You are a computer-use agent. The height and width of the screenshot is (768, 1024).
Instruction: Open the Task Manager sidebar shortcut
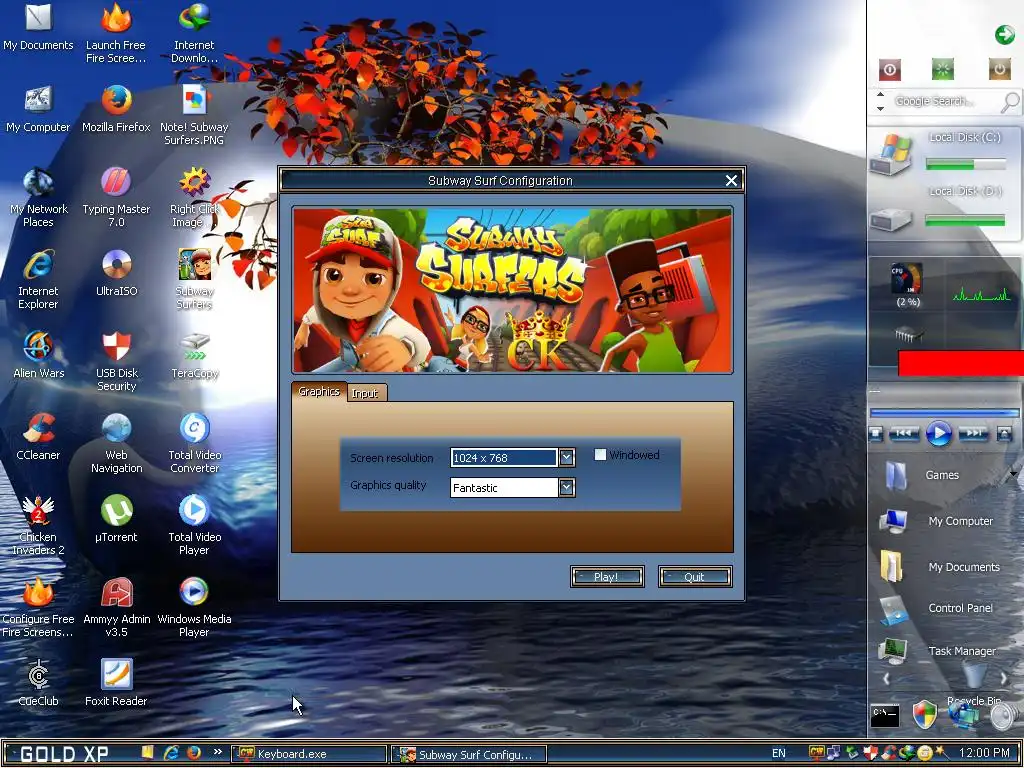tap(937, 651)
